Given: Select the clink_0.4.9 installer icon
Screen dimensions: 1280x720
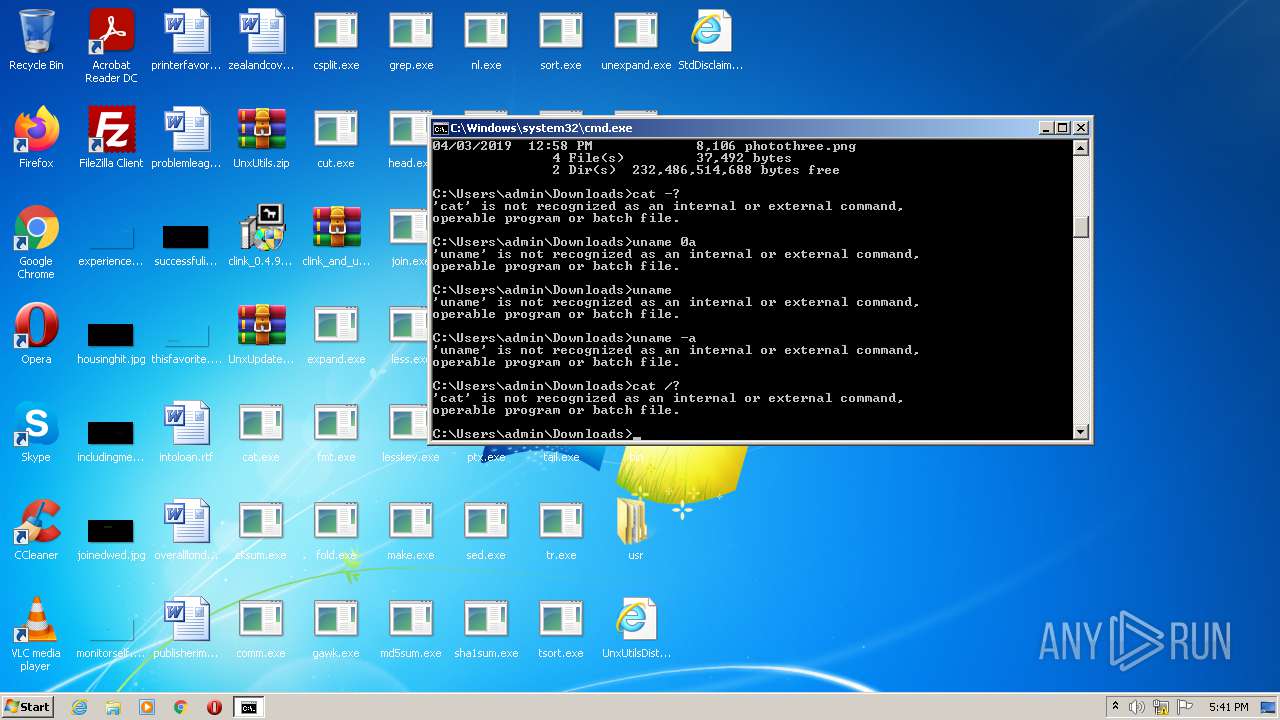Looking at the screenshot, I should 261,236.
